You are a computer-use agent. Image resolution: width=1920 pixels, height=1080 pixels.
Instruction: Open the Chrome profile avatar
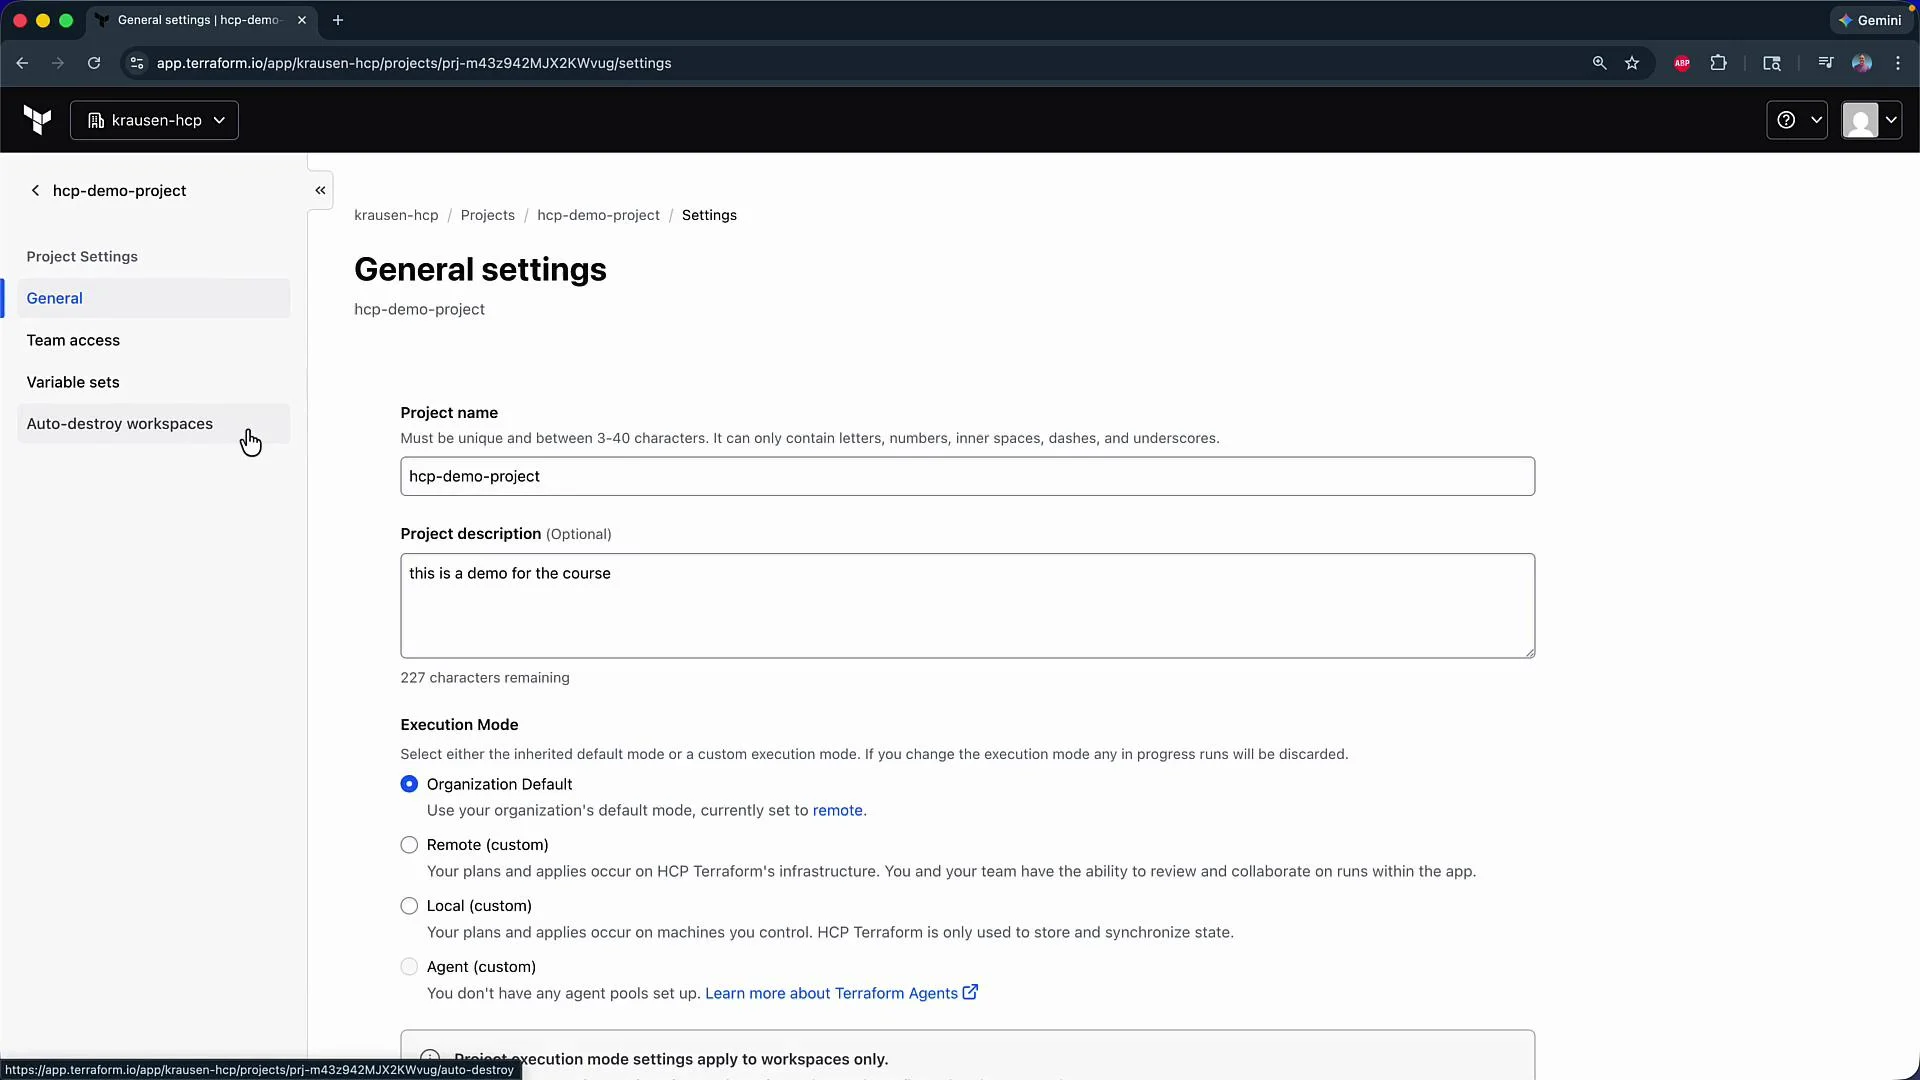pos(1862,63)
